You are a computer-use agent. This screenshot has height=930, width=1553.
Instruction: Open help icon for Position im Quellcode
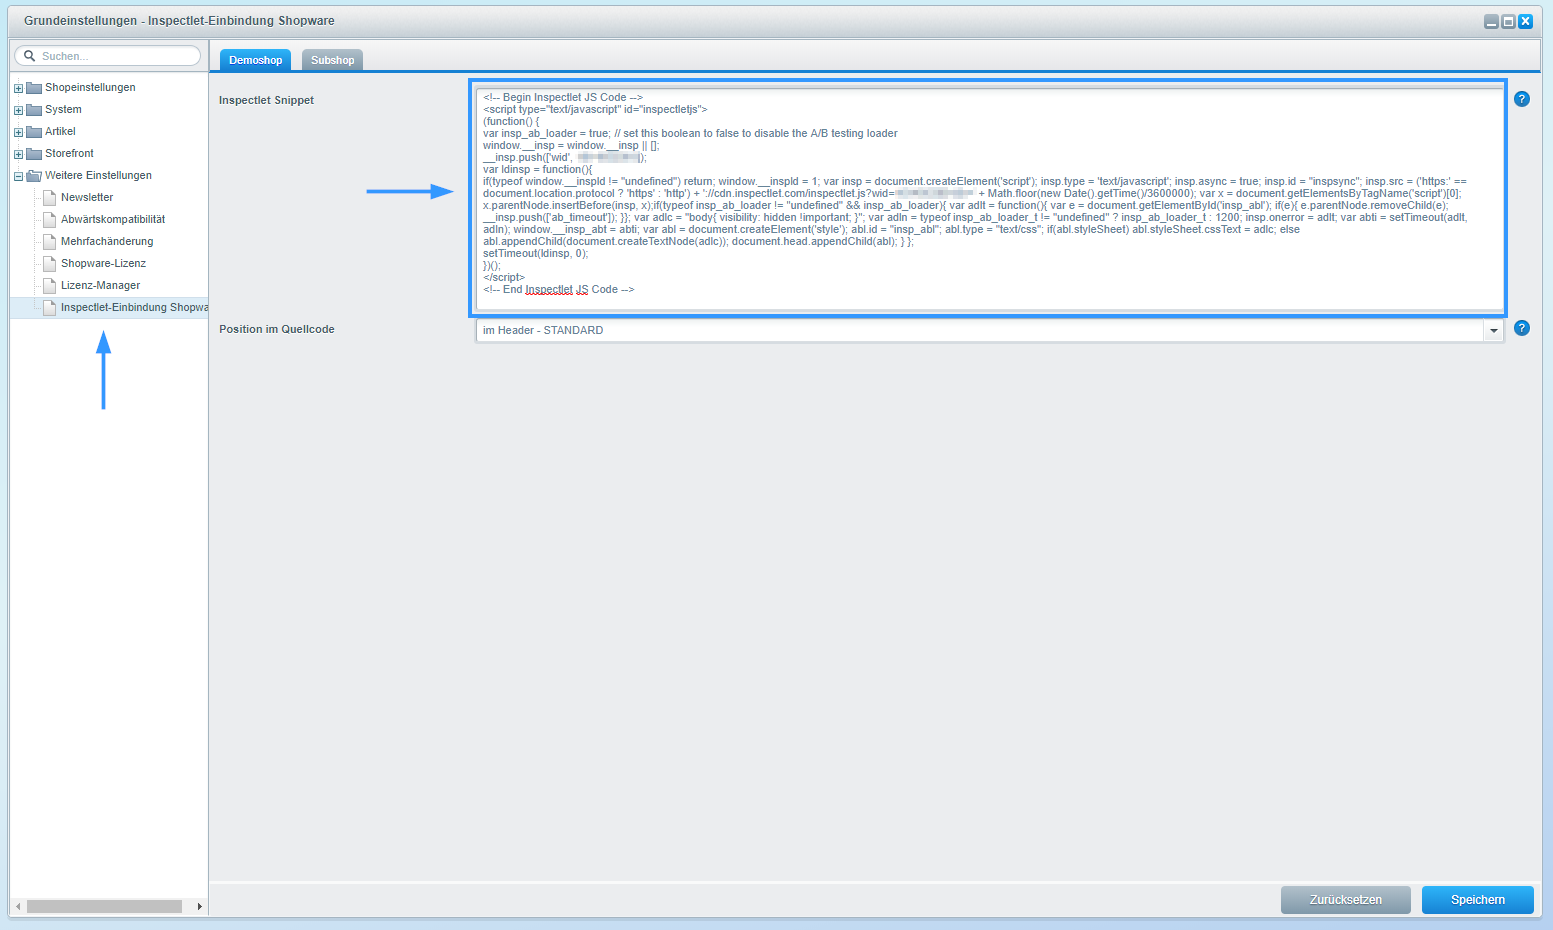coord(1522,328)
